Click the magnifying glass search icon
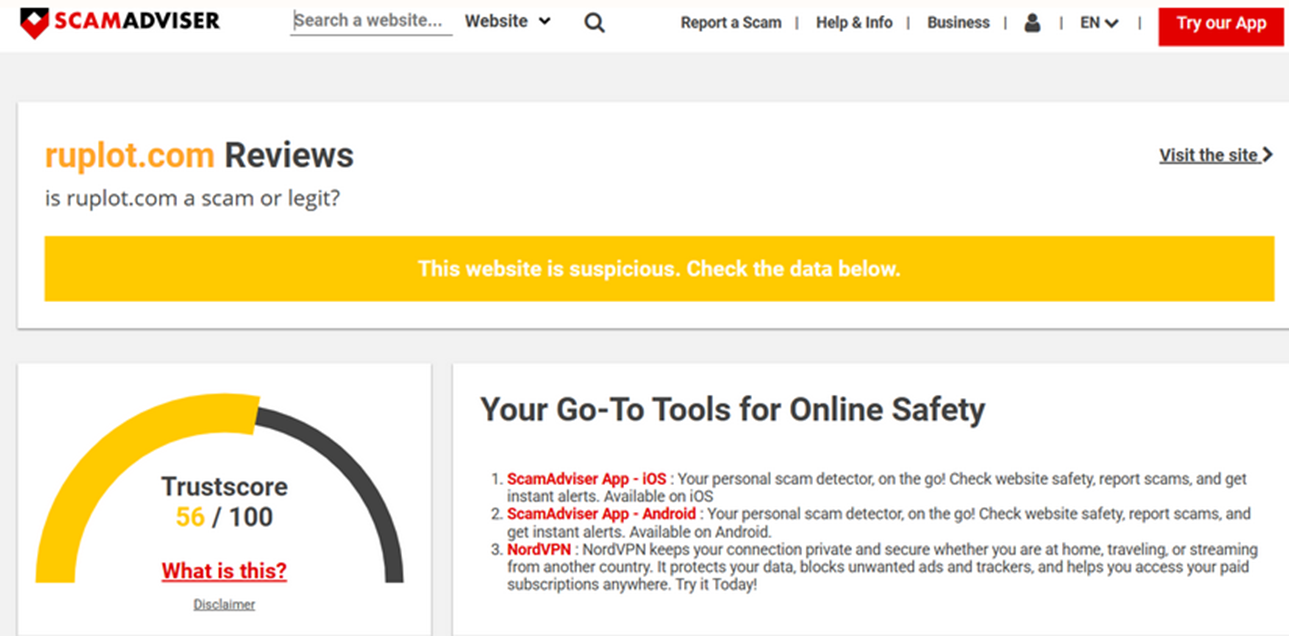The width and height of the screenshot is (1289, 636). pos(594,22)
